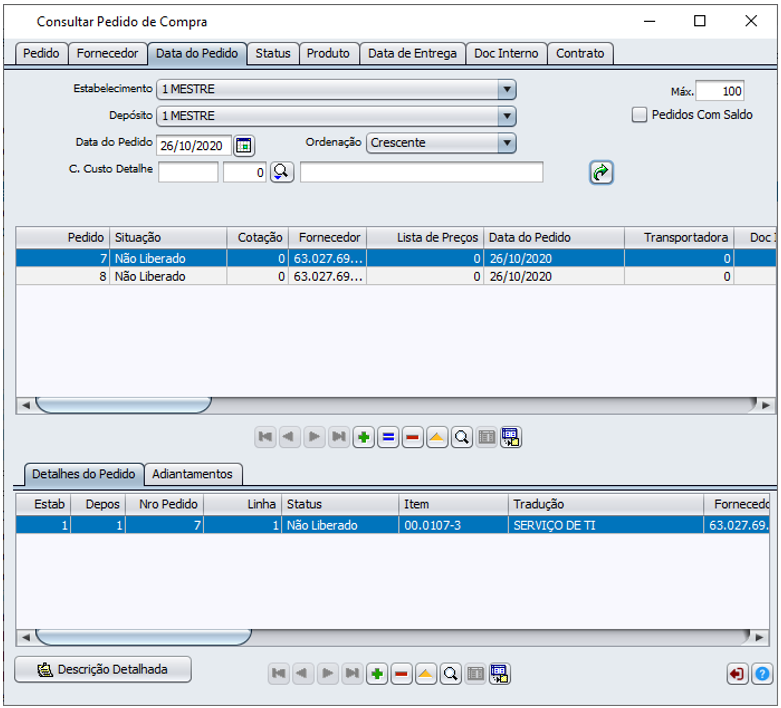The width and height of the screenshot is (781, 708).
Task: Exit the window with the red door icon
Action: (737, 674)
